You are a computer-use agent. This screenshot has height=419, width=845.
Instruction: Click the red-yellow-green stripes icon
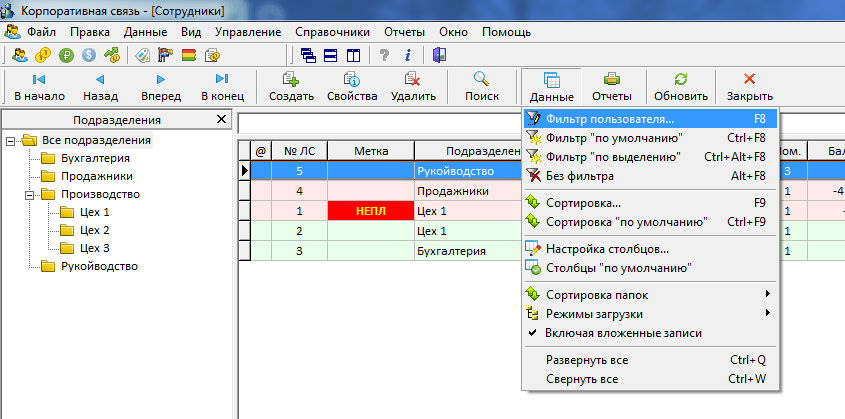(x=189, y=55)
